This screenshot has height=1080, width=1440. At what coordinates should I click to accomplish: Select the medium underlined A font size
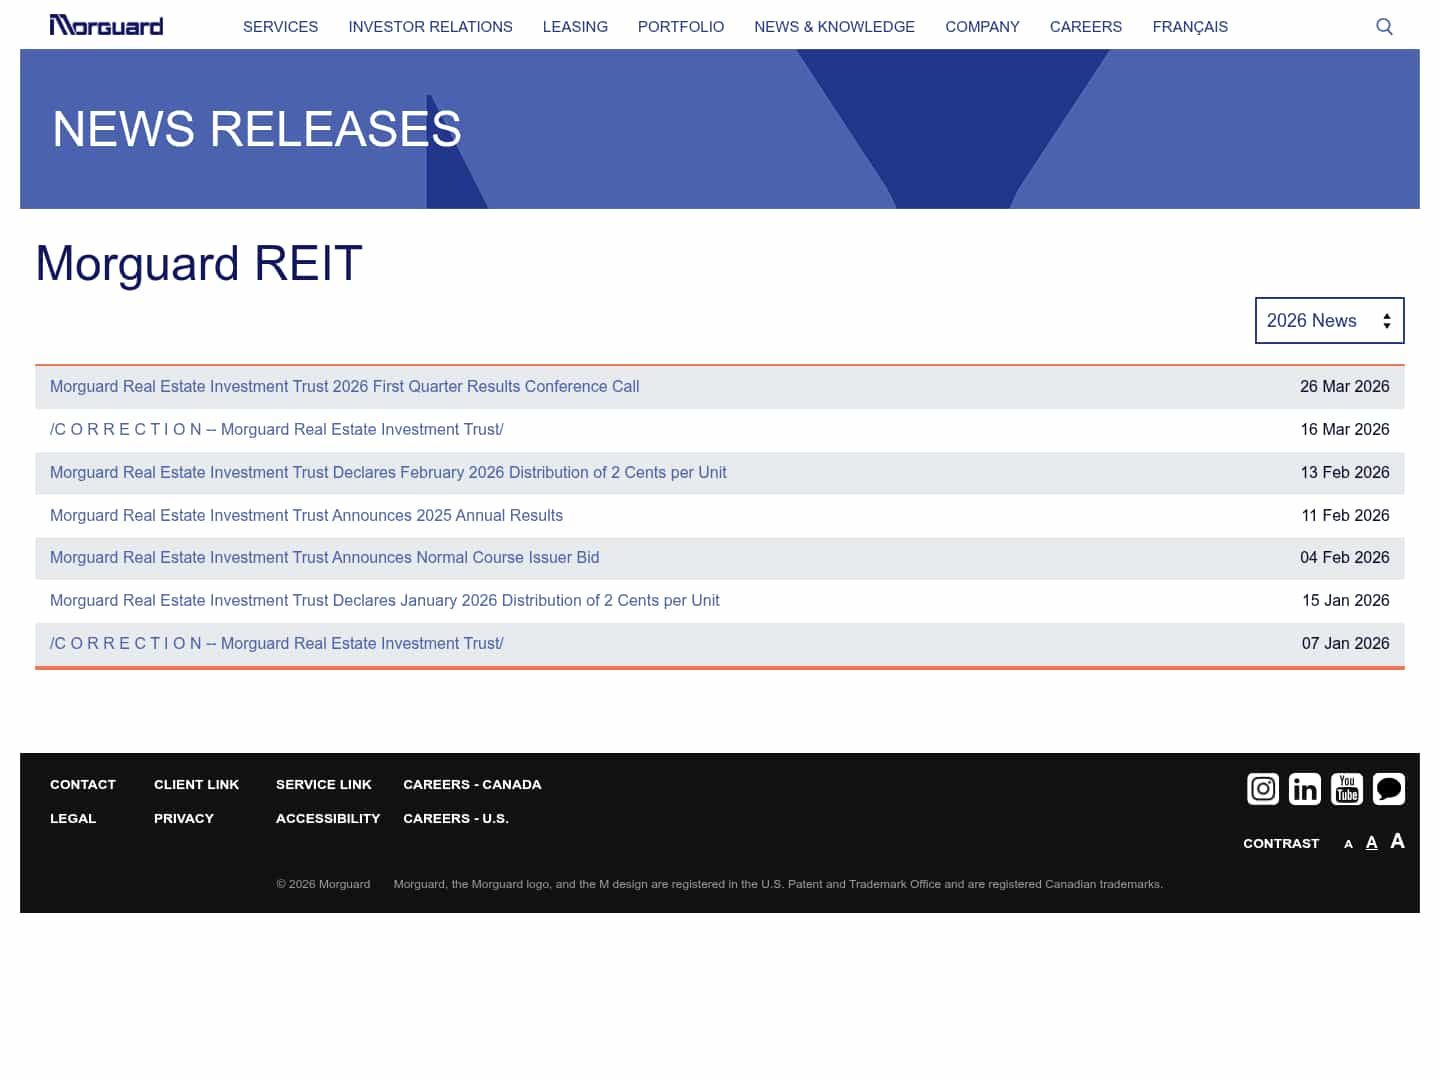click(x=1371, y=842)
